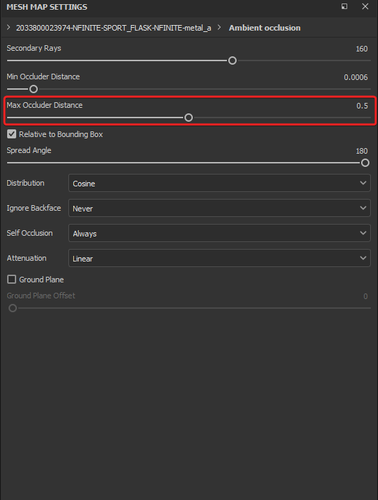Click the Max Occluder Distance slider handle
Image resolution: width=378 pixels, height=500 pixels.
189,118
